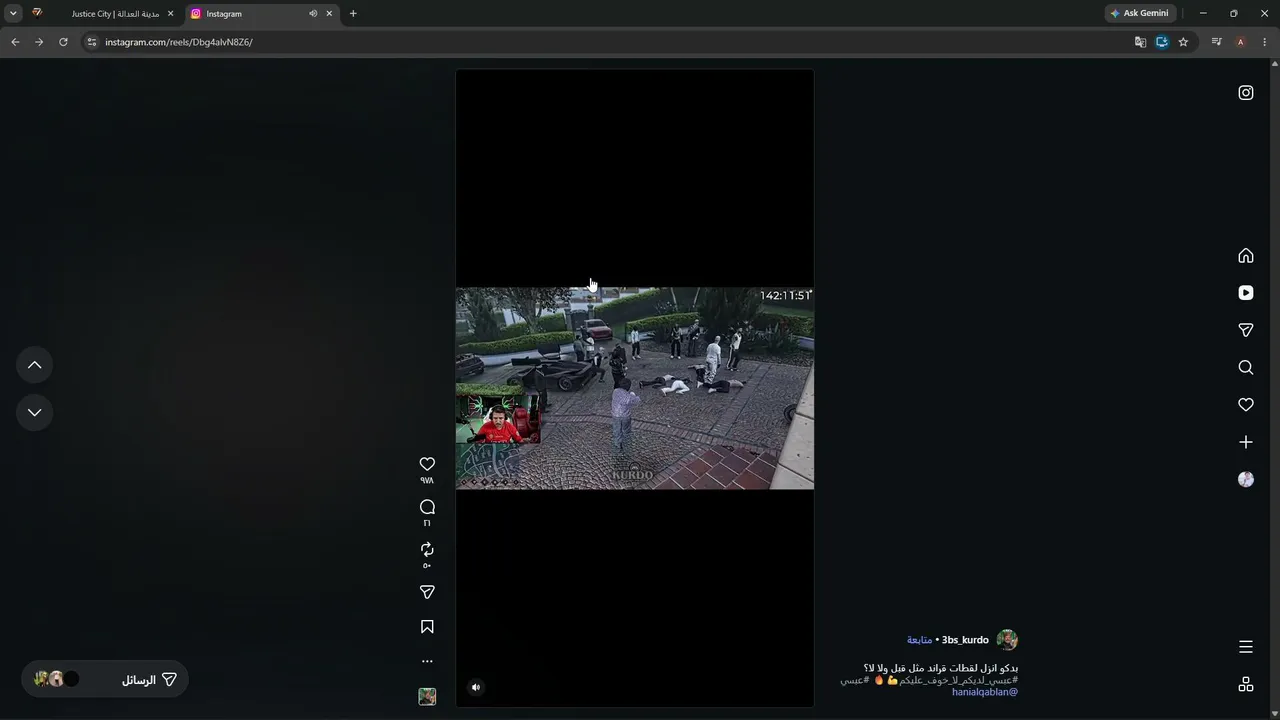Expand the tab search dropdown arrow
The width and height of the screenshot is (1280, 720).
pyautogui.click(x=13, y=14)
